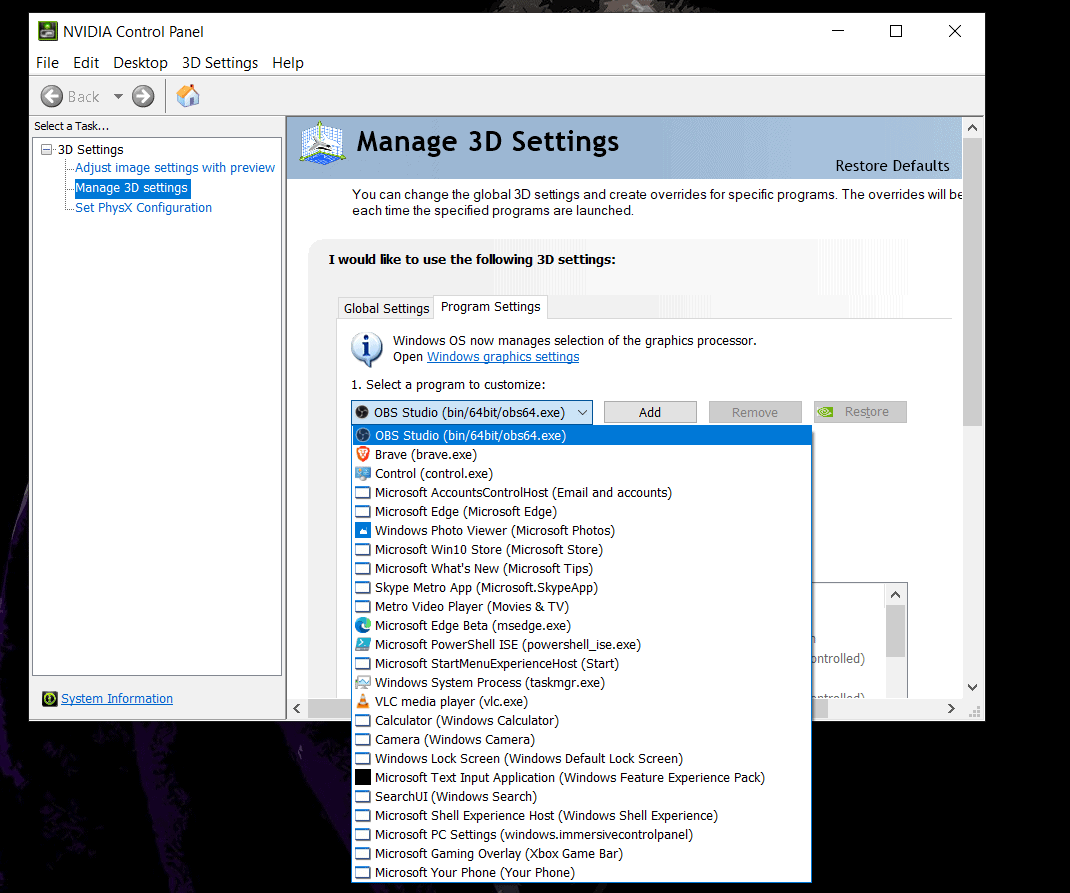This screenshot has height=893, width=1070.
Task: Select Manage 3D settings in task tree
Action: [x=132, y=188]
